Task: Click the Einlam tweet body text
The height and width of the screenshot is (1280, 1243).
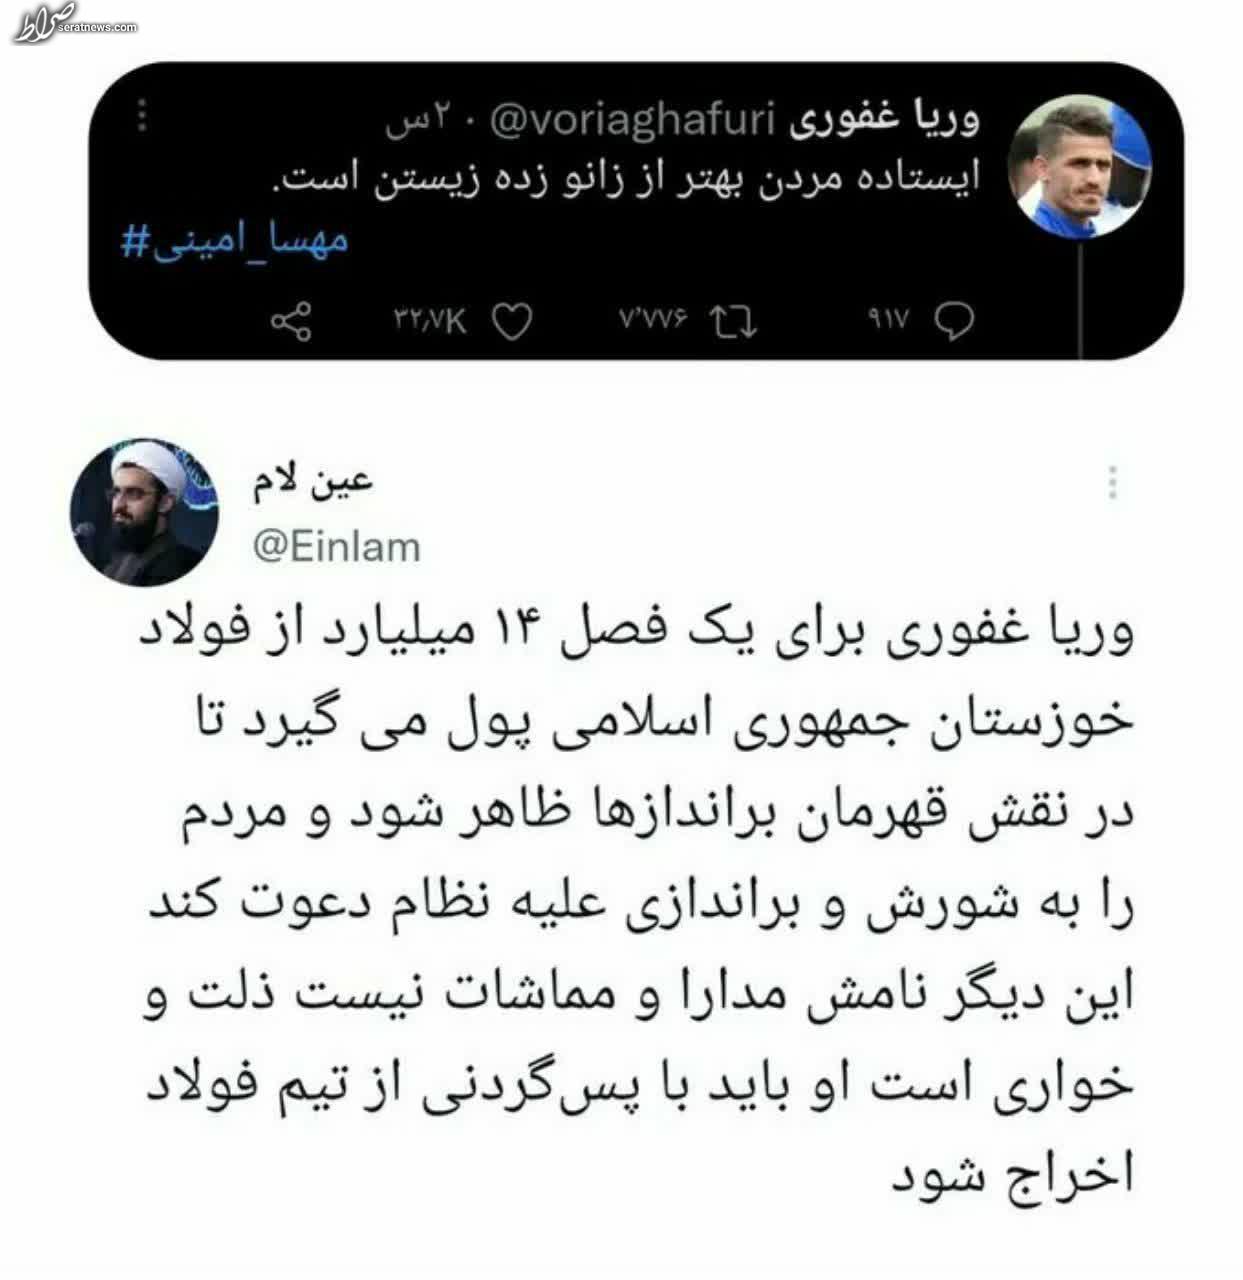Action: click(640, 905)
